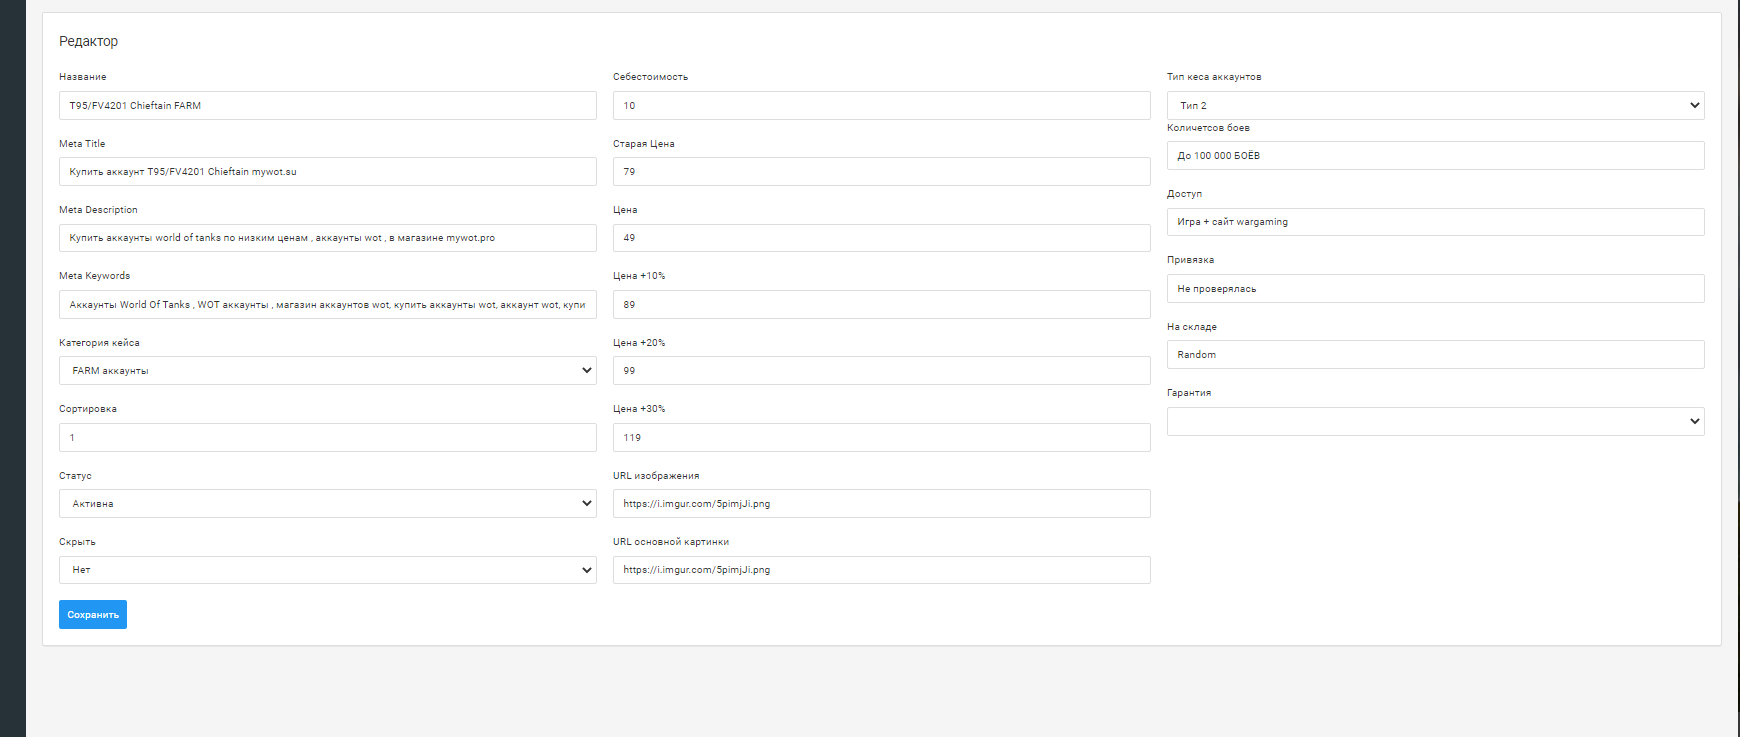The height and width of the screenshot is (737, 1740).
Task: Click the Название input field
Action: (x=327, y=105)
